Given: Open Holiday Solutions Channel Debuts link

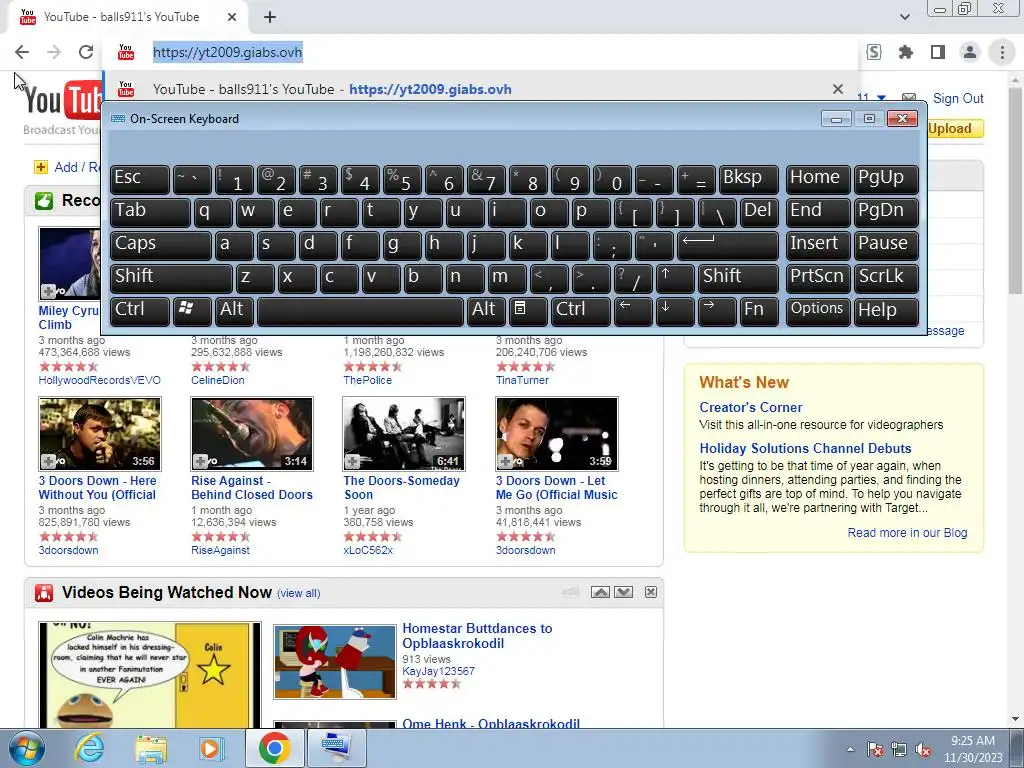Looking at the screenshot, I should coord(805,449).
